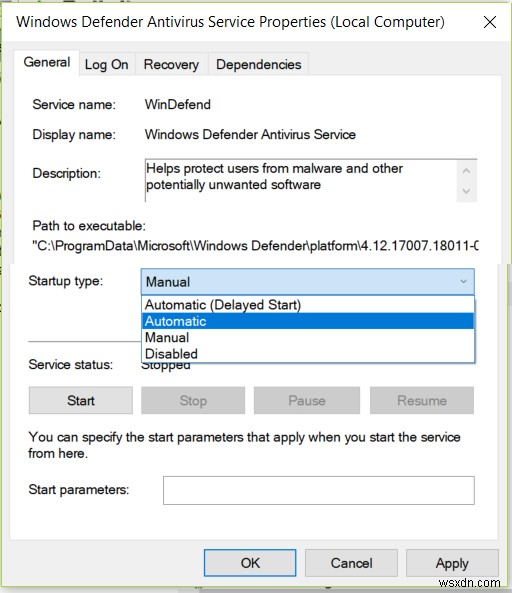Close the Service Properties dialog
This screenshot has width=512, height=593.
click(490, 22)
